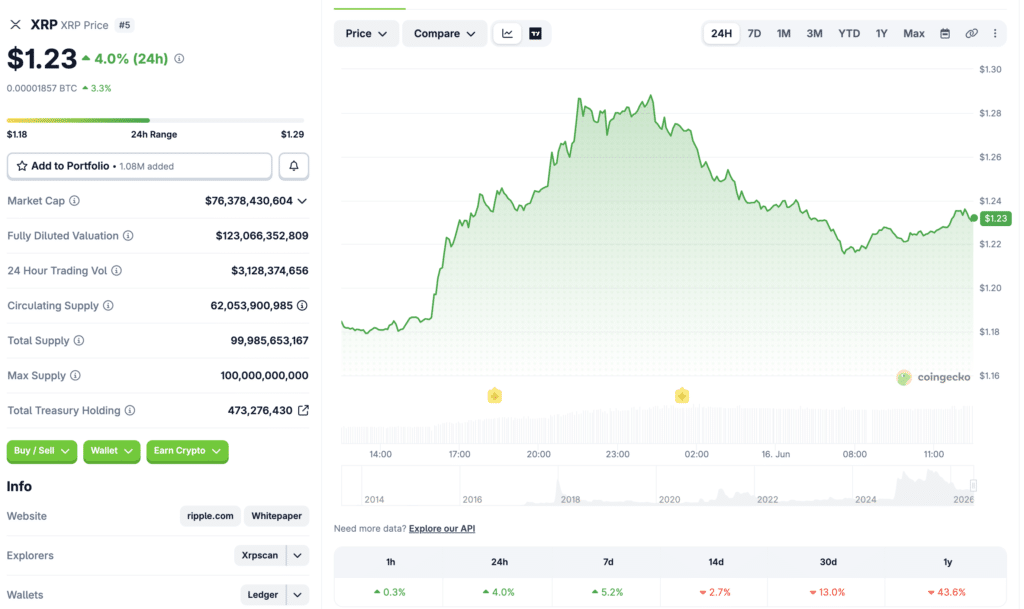Click info icon beside Total Treasury Holding
Screen dimensions: 1024x609
coord(130,410)
